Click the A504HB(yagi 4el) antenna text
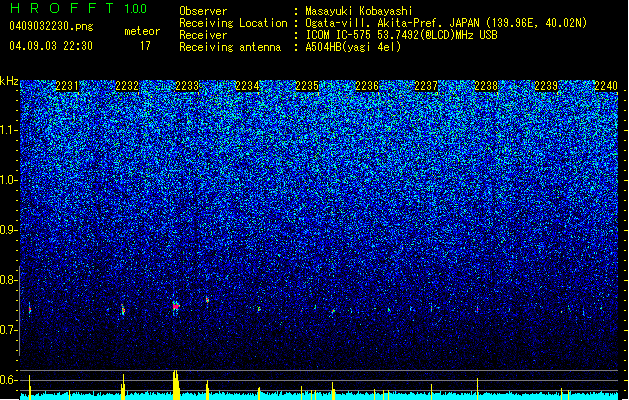 353,47
